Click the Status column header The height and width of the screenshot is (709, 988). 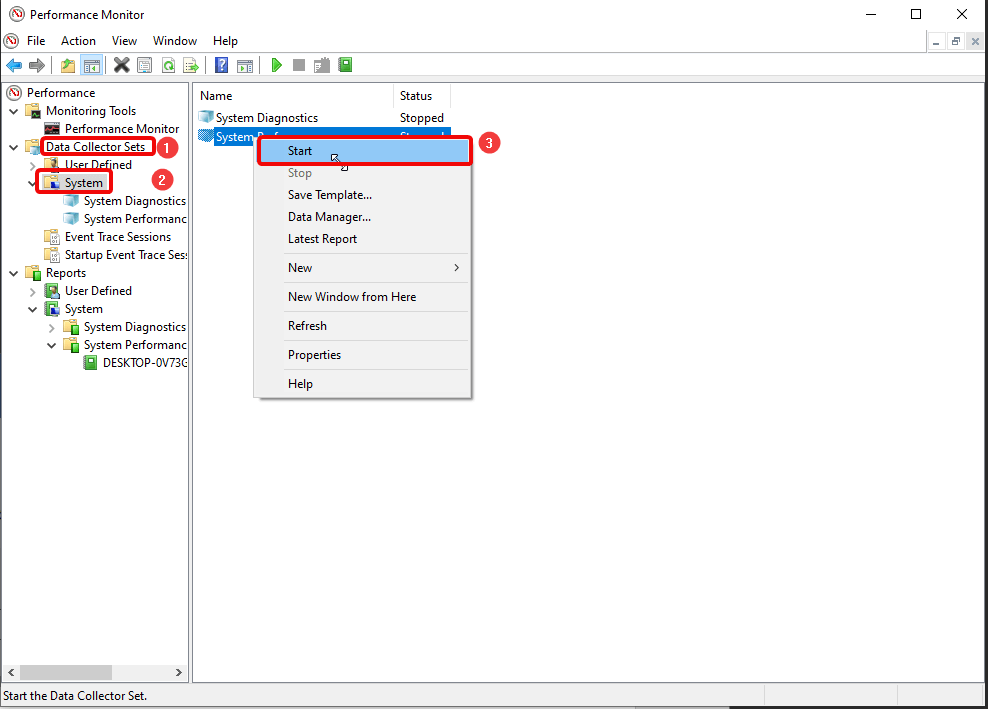(x=415, y=96)
